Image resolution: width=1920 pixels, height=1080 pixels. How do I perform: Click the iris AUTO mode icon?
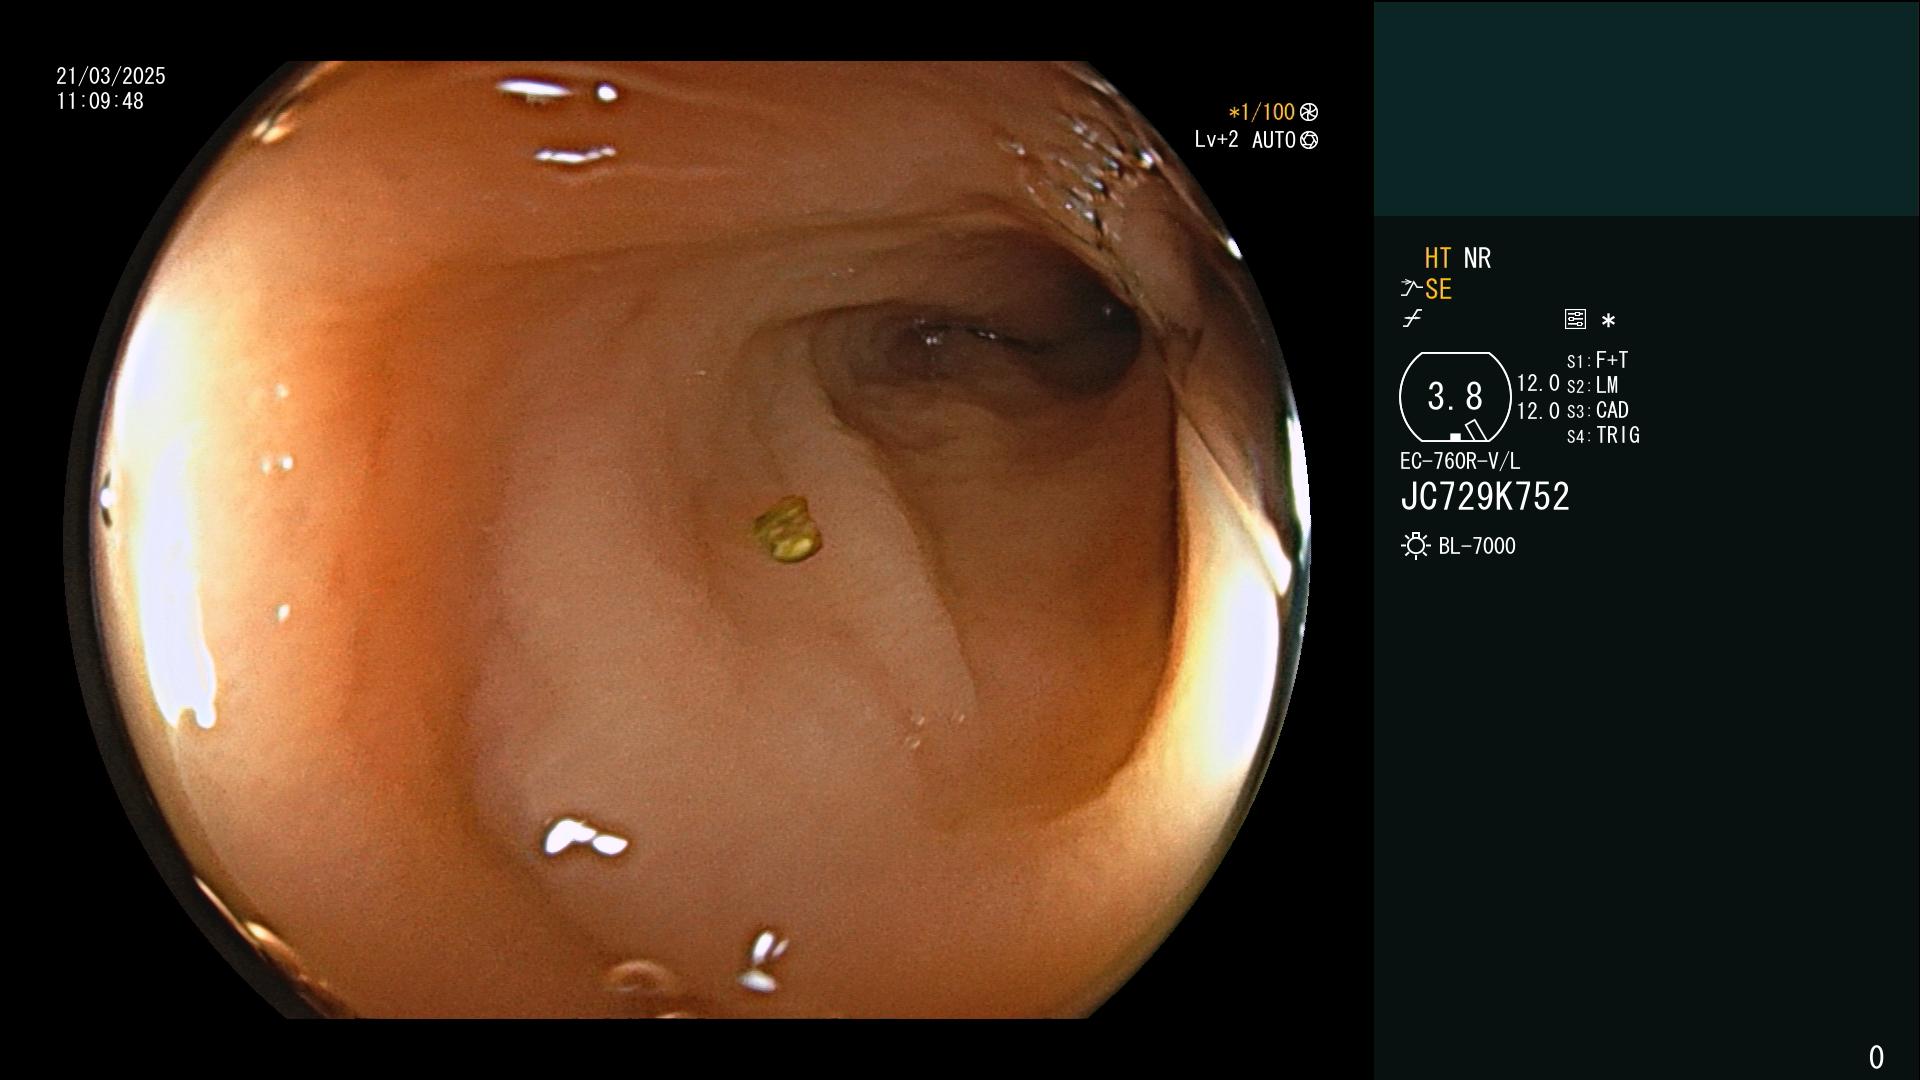point(1309,141)
